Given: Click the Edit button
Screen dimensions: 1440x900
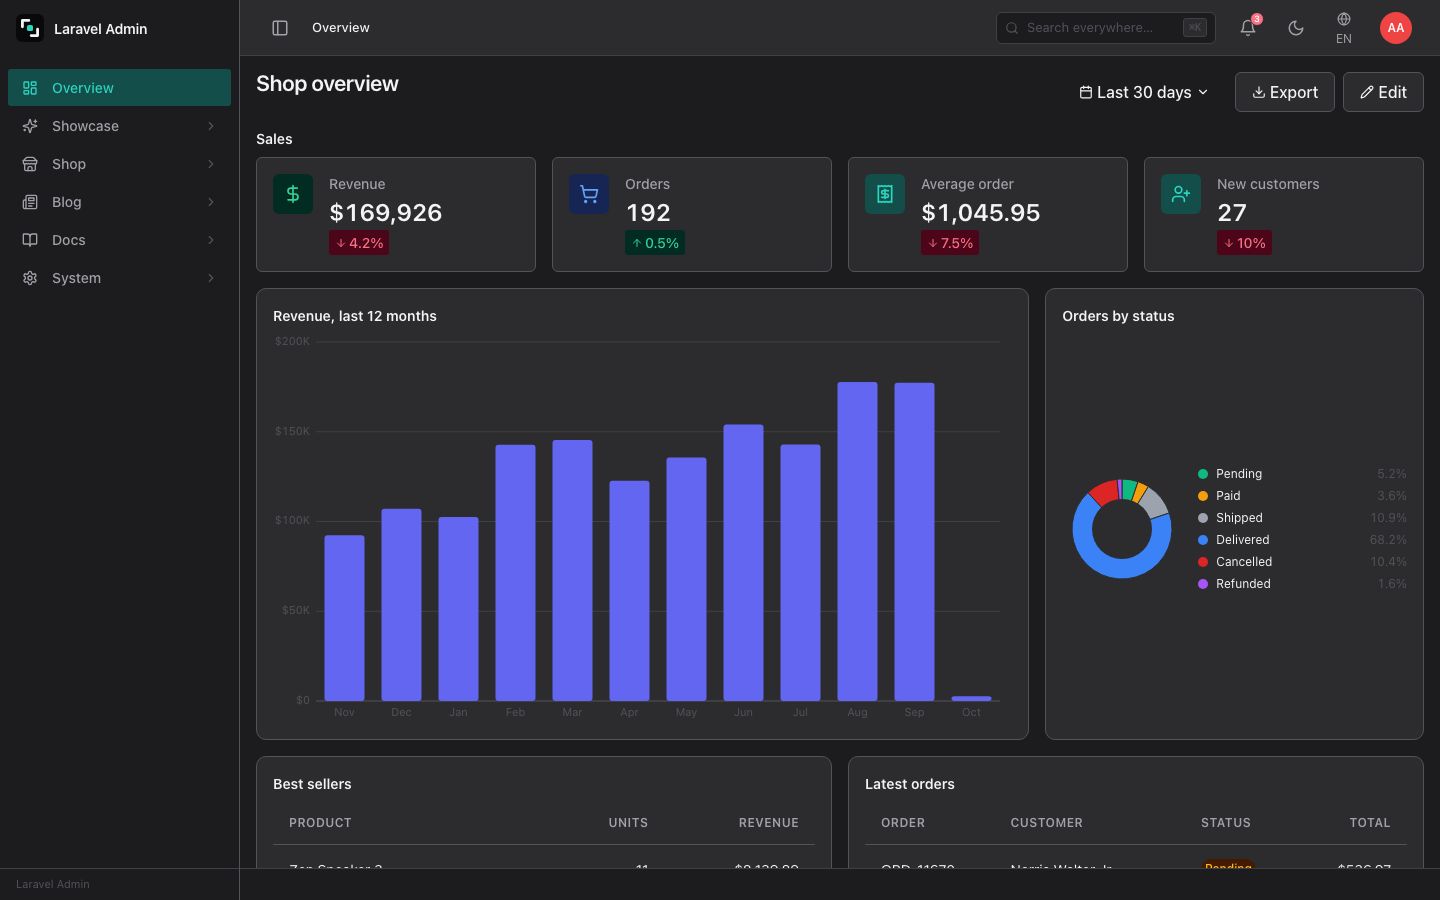Looking at the screenshot, I should tap(1383, 92).
